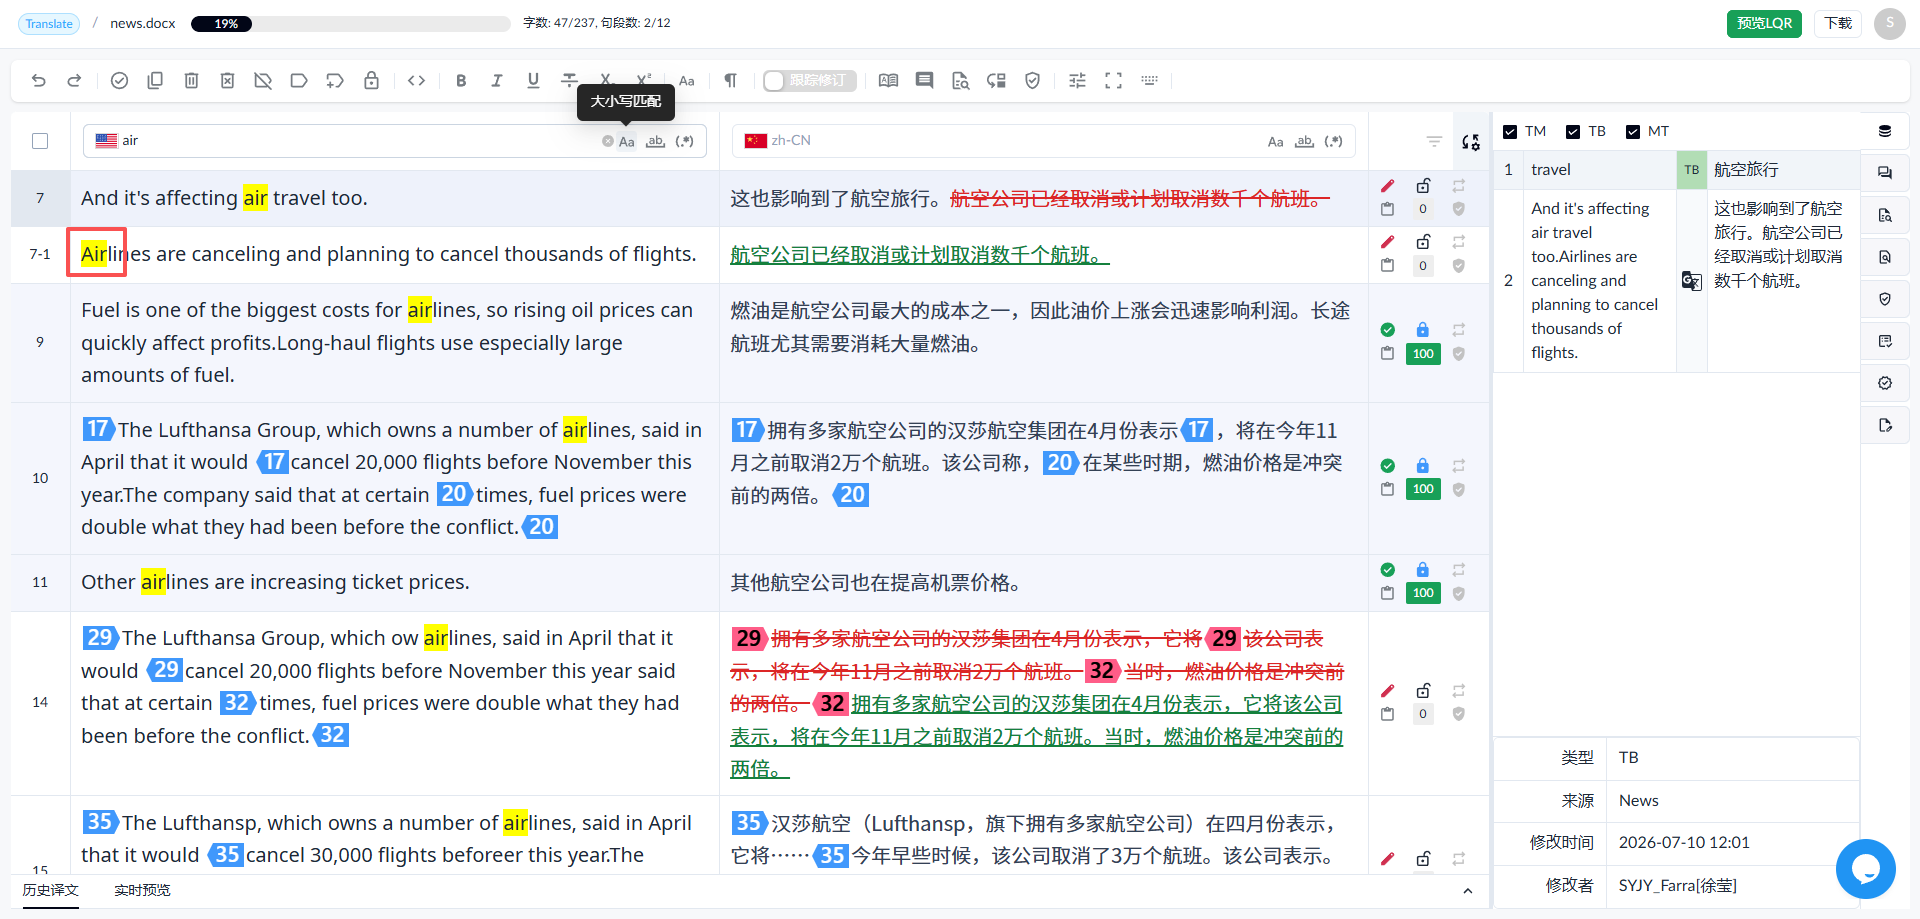The image size is (1920, 919).
Task: Expand the bottom history panel chevron
Action: click(1467, 891)
